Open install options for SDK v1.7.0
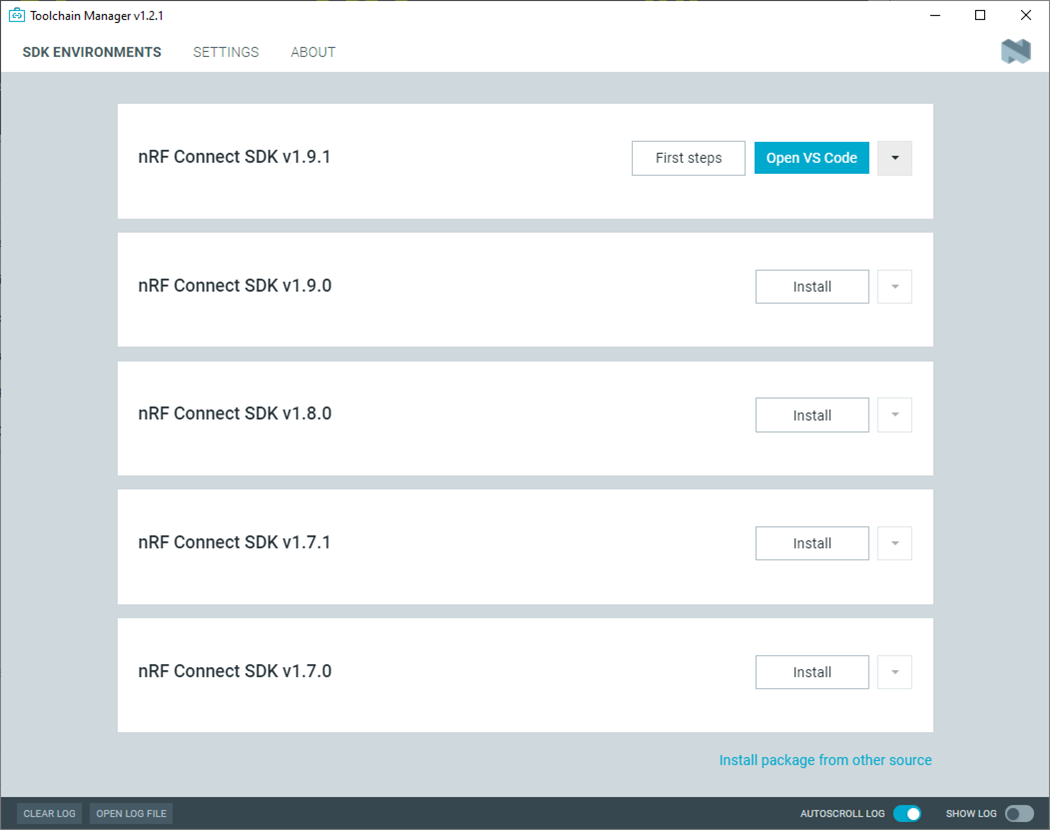 (x=894, y=672)
